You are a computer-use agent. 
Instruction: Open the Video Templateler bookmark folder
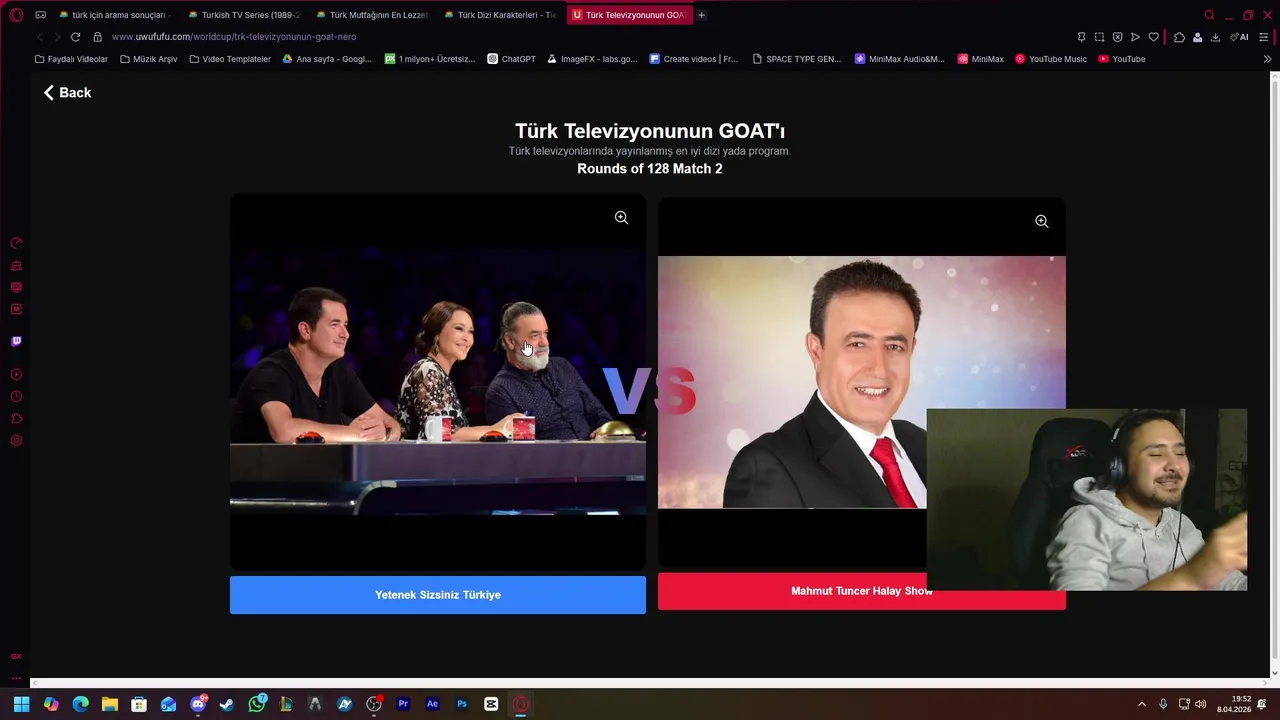(230, 59)
